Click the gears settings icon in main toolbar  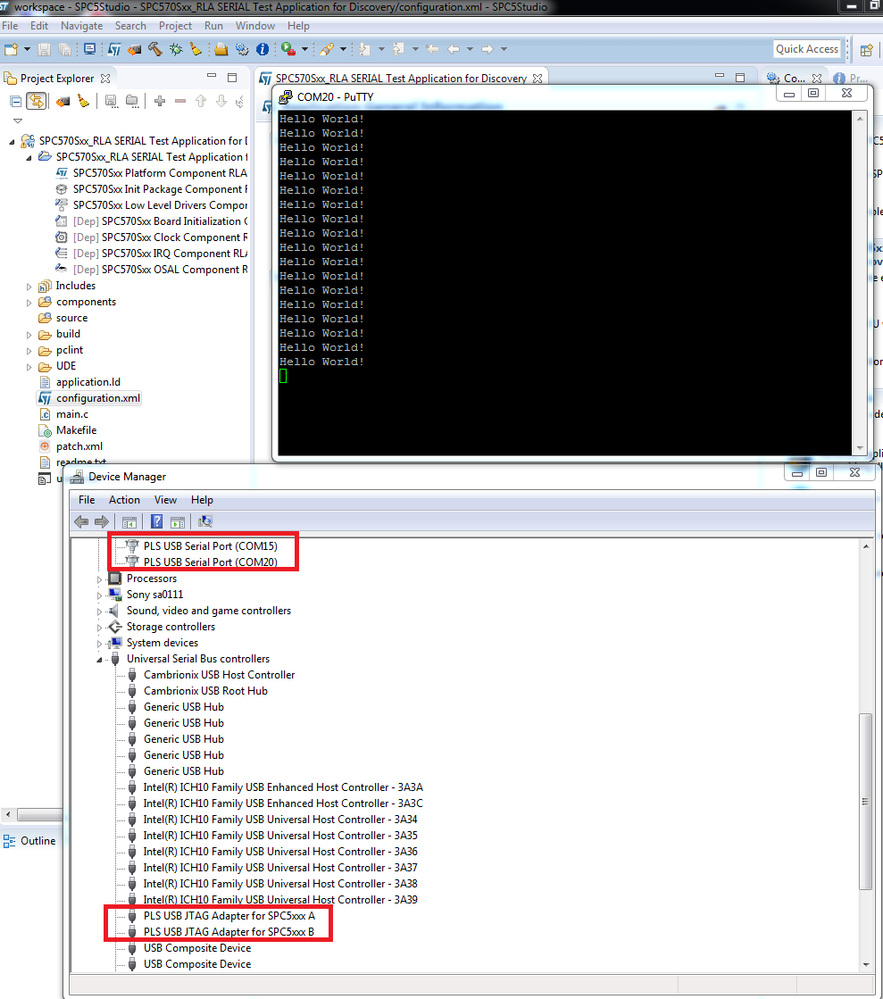pyautogui.click(x=242, y=49)
